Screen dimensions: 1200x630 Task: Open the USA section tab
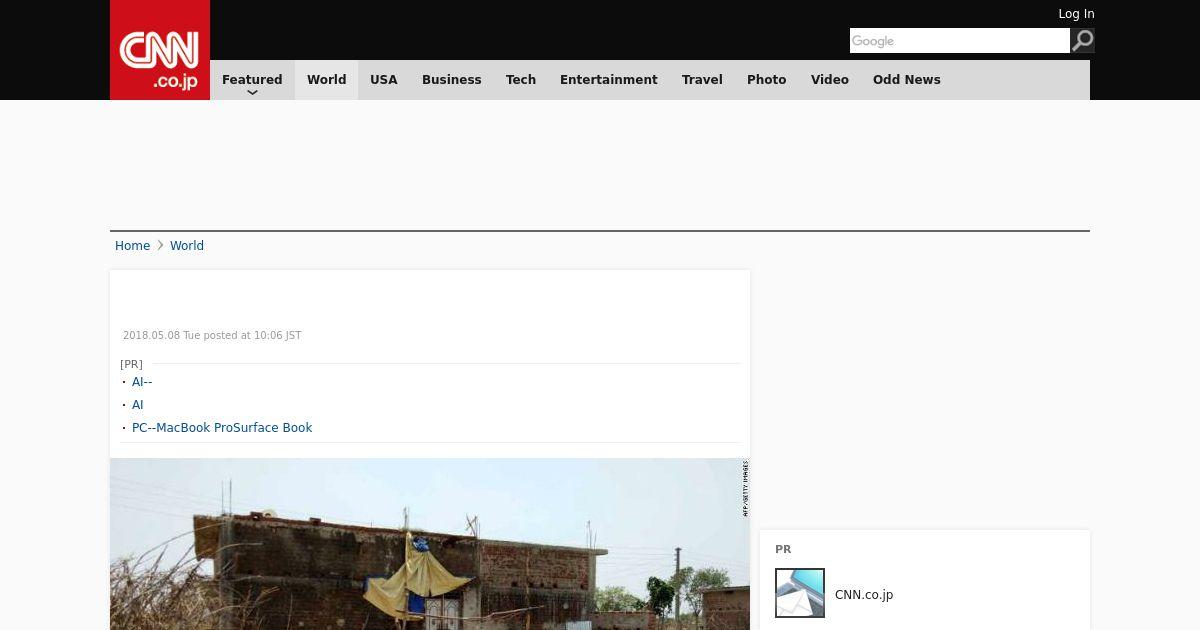tap(384, 80)
